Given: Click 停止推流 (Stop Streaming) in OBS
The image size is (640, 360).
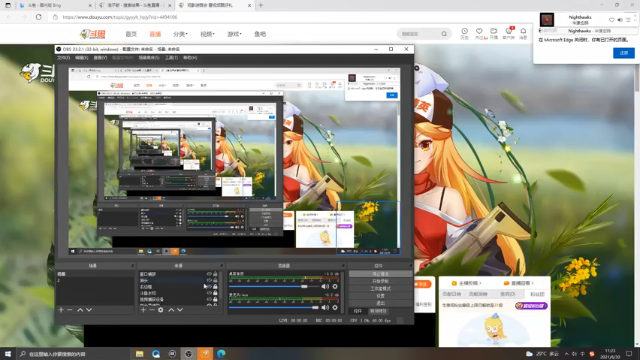Looking at the screenshot, I should pos(380,274).
